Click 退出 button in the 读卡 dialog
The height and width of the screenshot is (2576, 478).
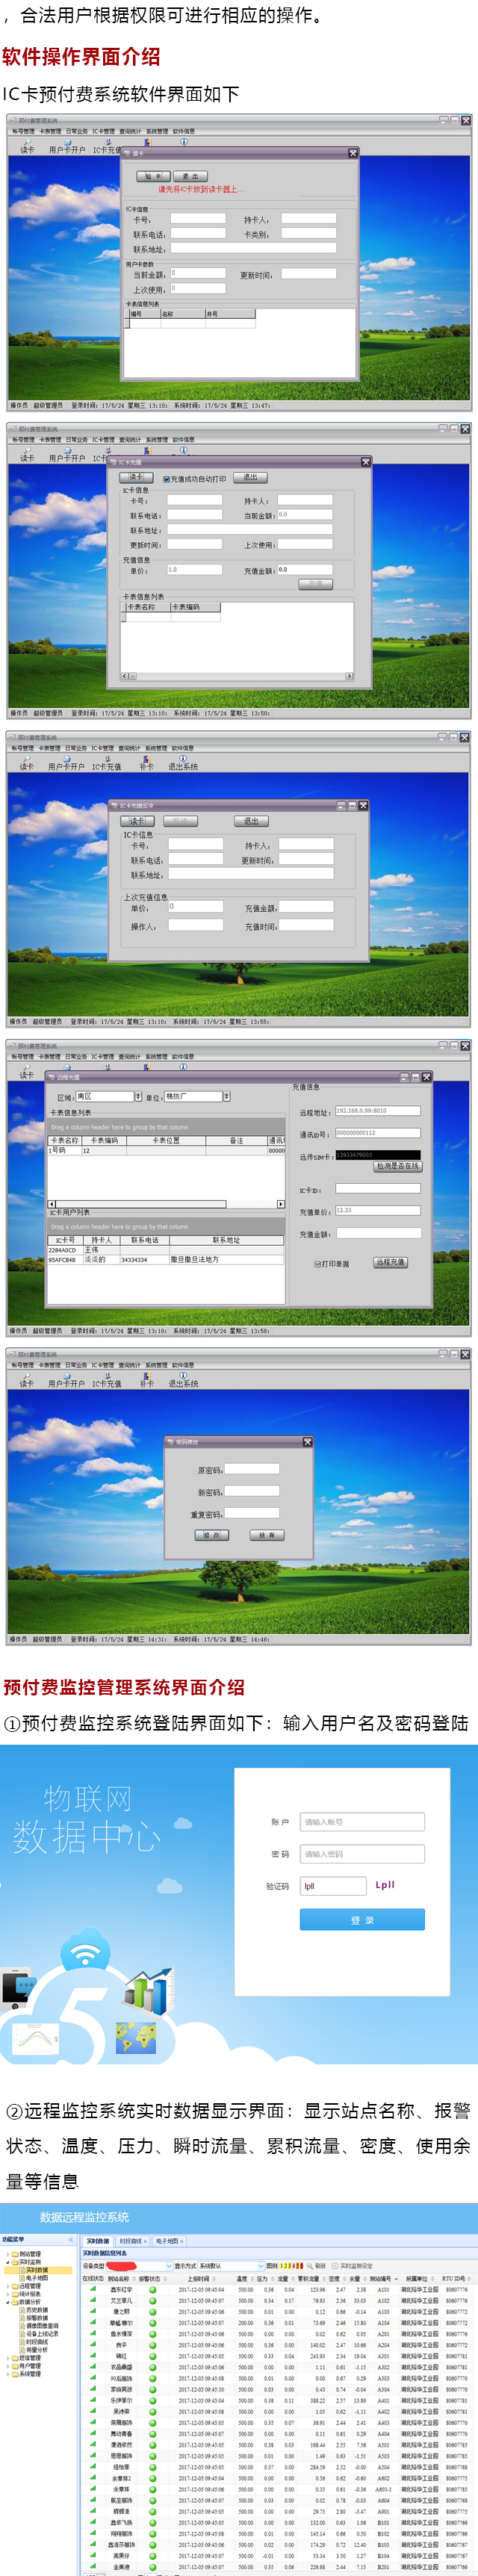point(190,176)
